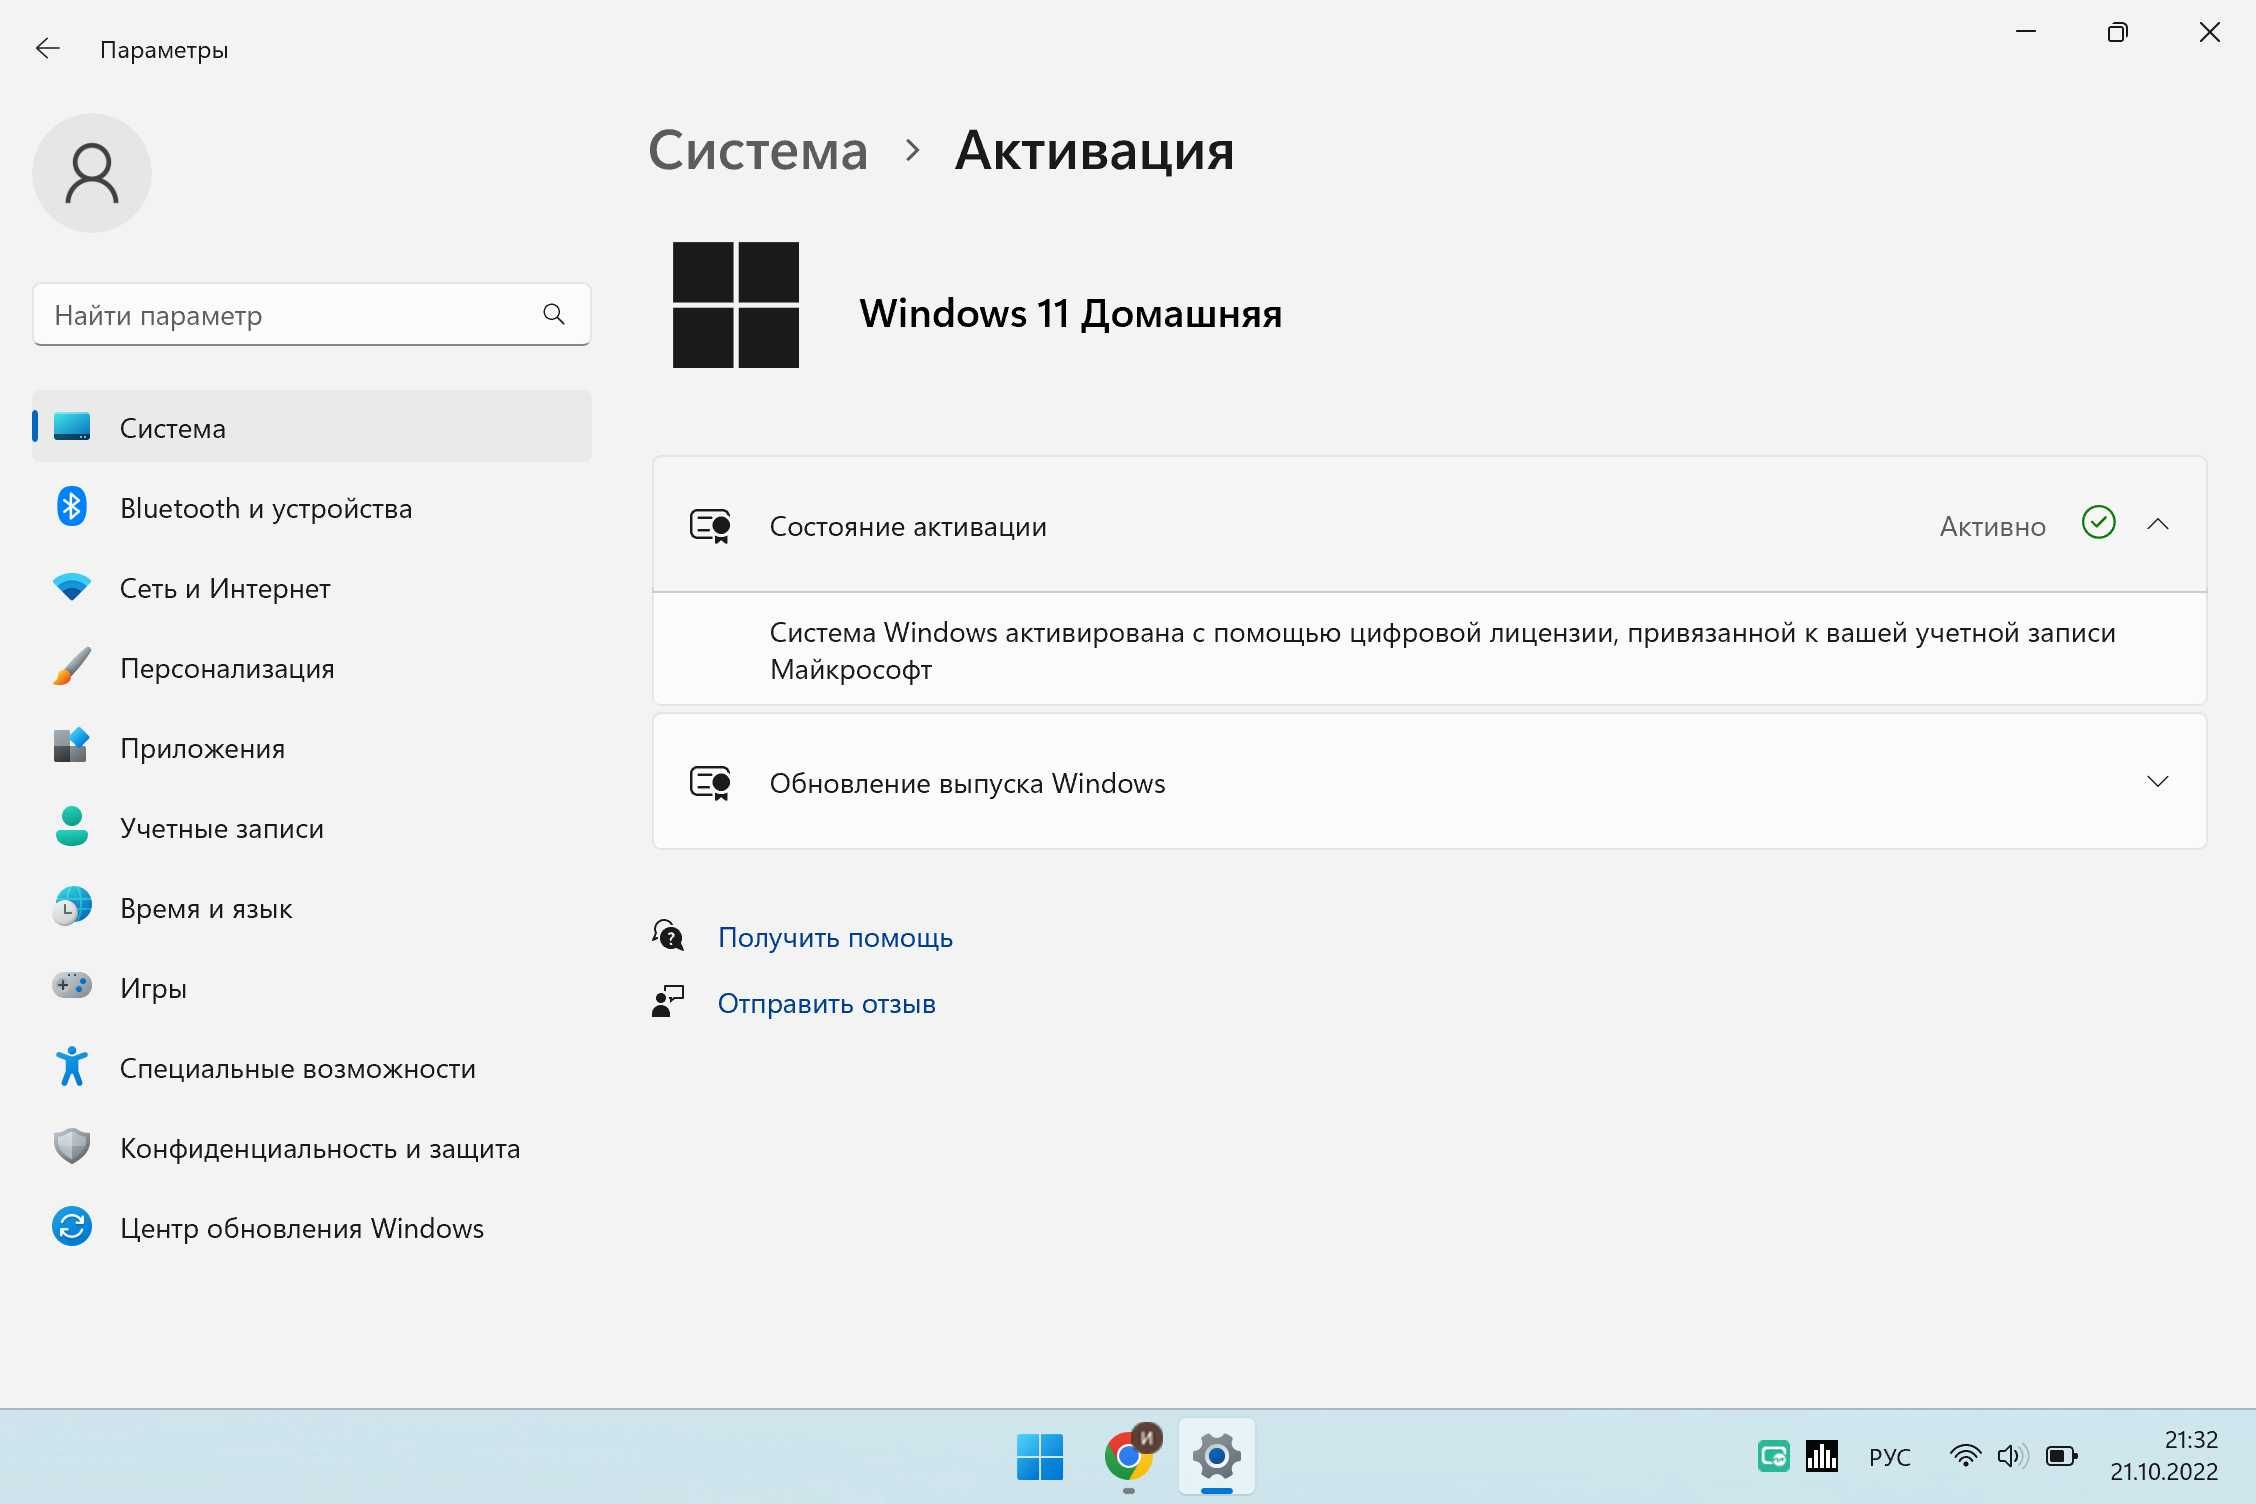Click the Wi-Fi network icon in sidebar

click(71, 587)
